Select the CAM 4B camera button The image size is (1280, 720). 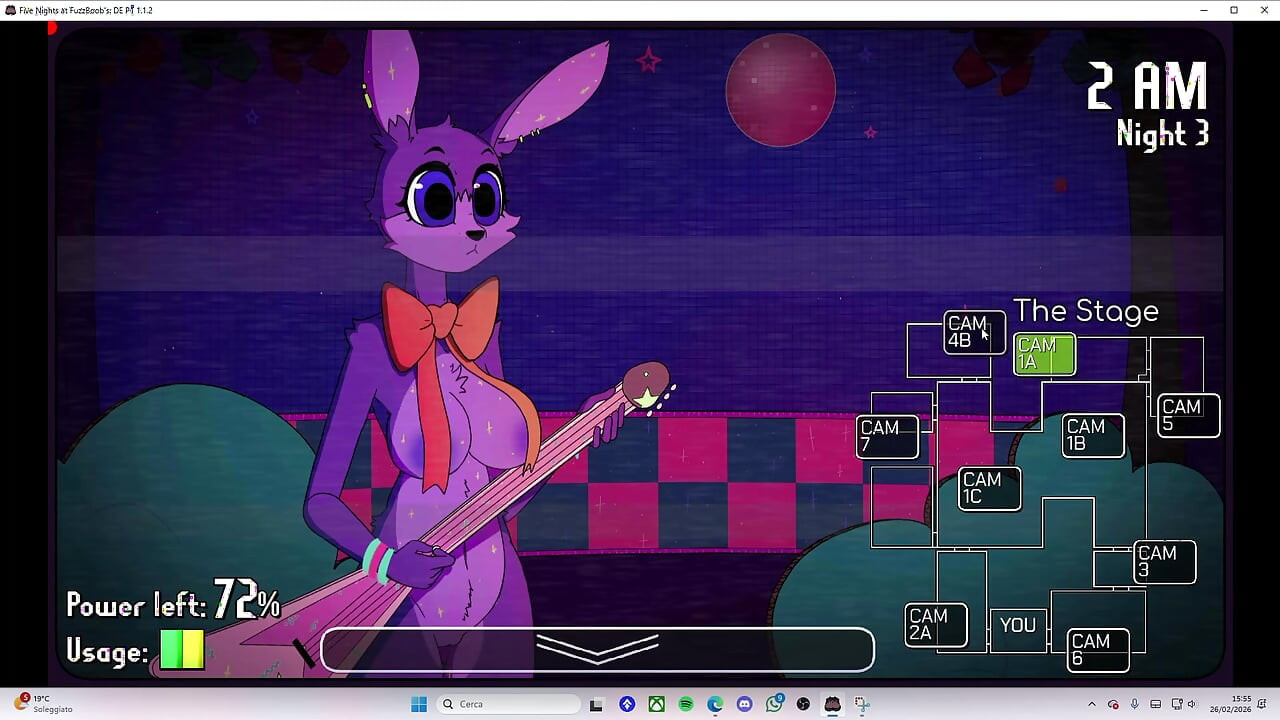click(974, 332)
